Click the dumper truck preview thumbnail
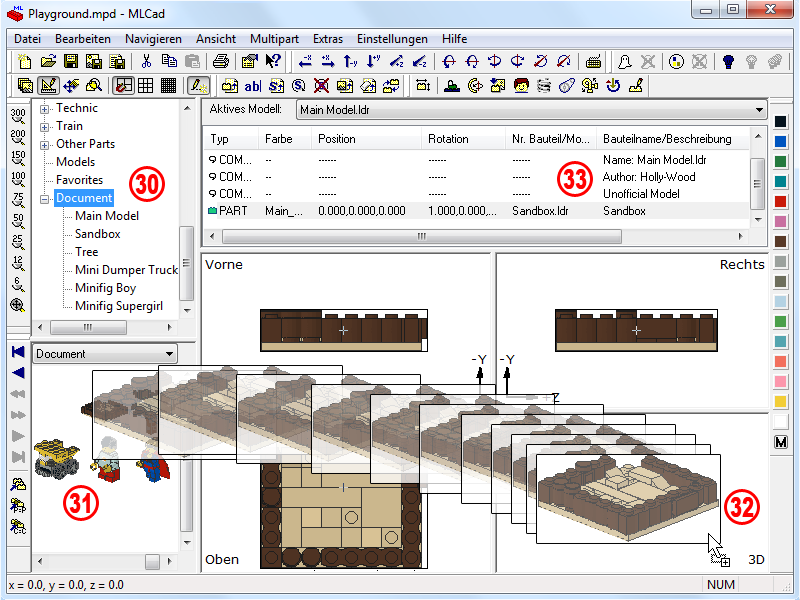This screenshot has height=600, width=800. click(57, 459)
